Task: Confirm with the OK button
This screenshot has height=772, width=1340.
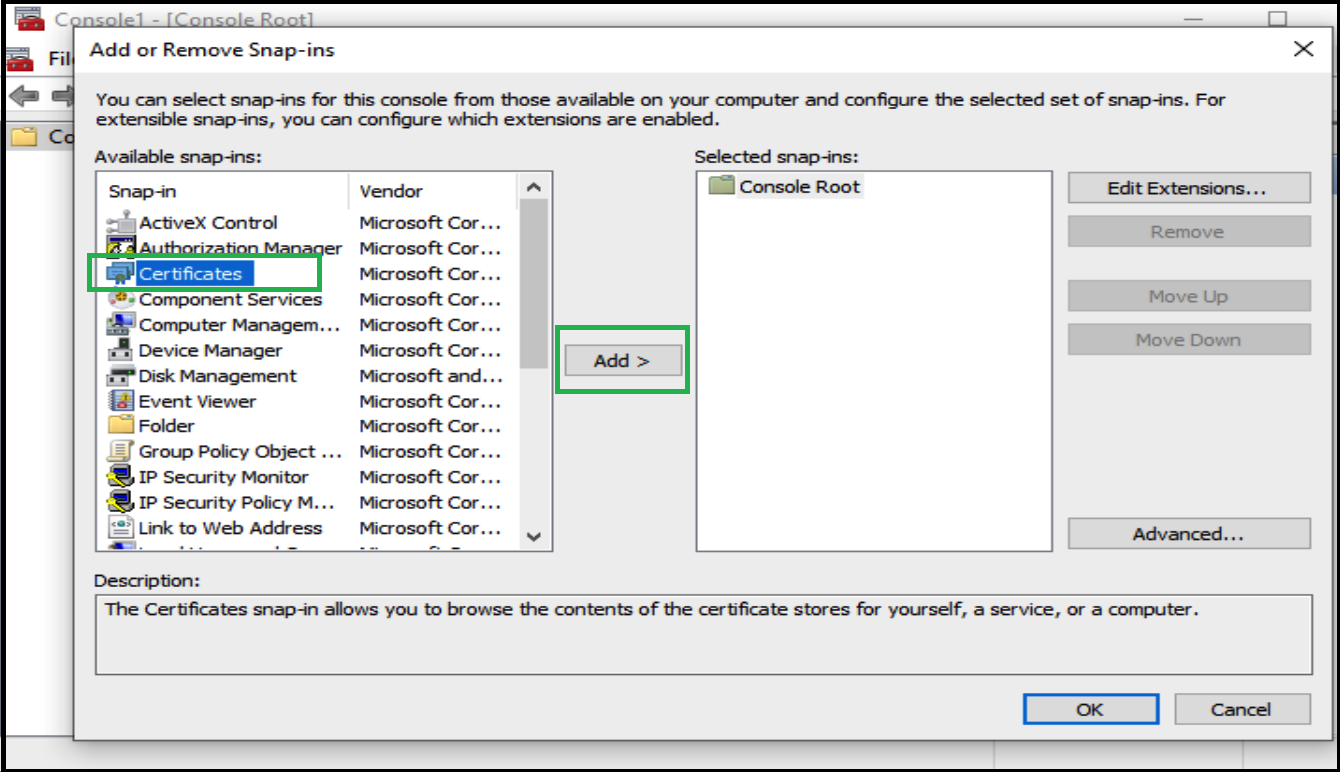Action: coord(1089,709)
